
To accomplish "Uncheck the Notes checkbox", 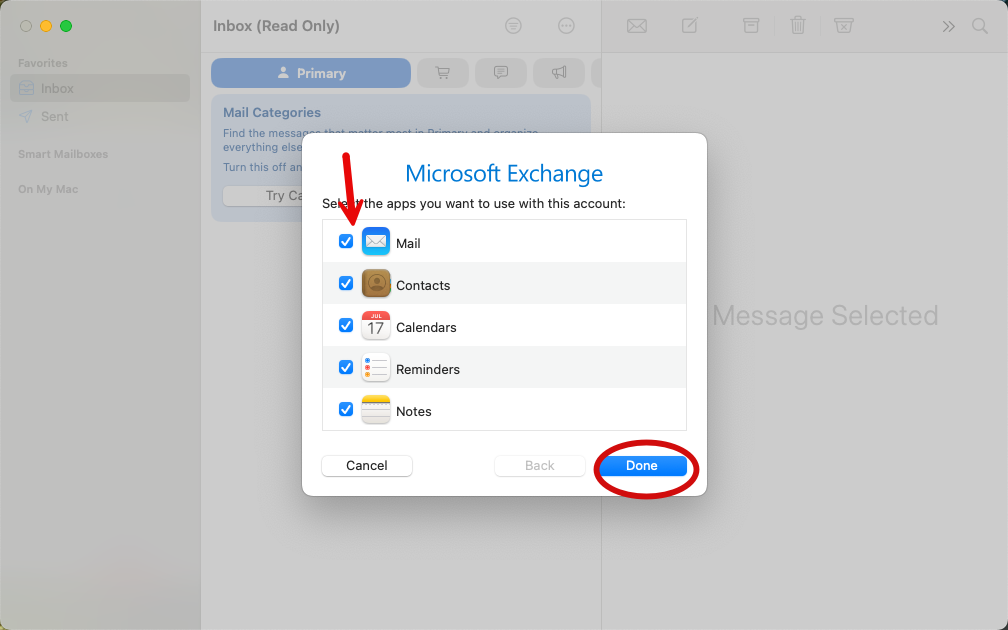I will point(346,410).
